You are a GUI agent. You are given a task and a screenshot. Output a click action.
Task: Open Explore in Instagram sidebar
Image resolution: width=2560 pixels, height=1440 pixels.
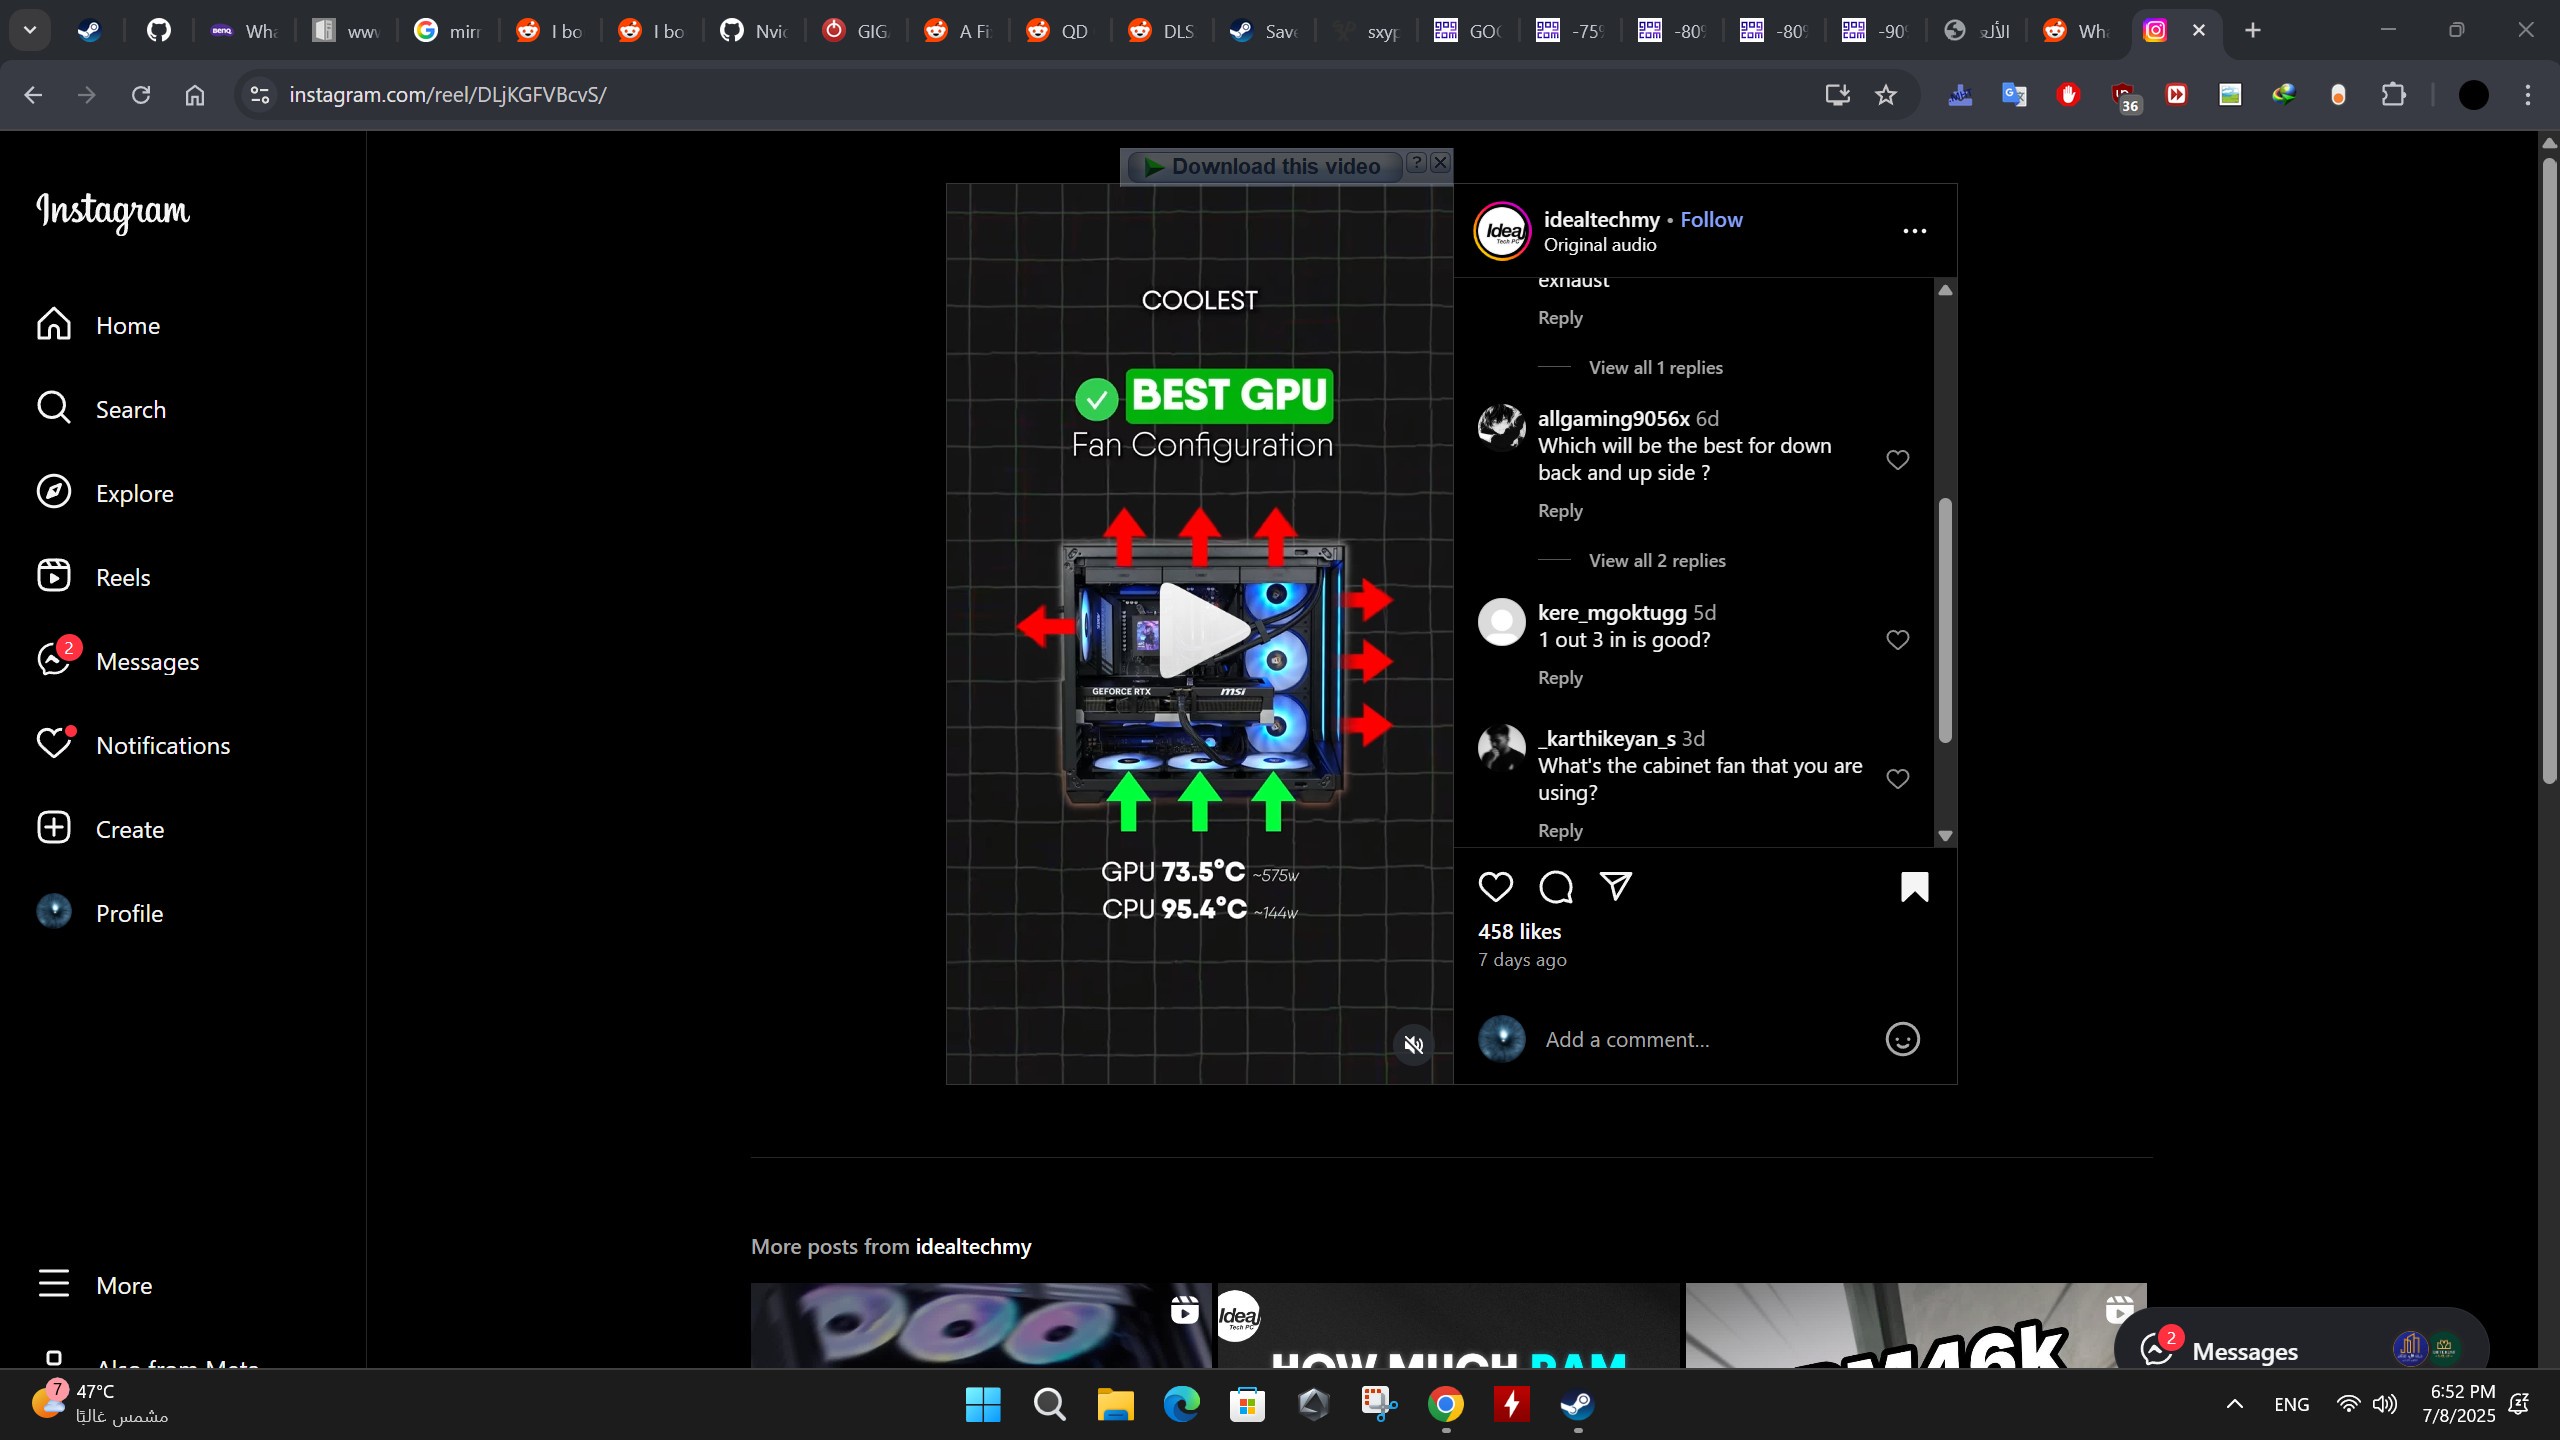(x=105, y=493)
